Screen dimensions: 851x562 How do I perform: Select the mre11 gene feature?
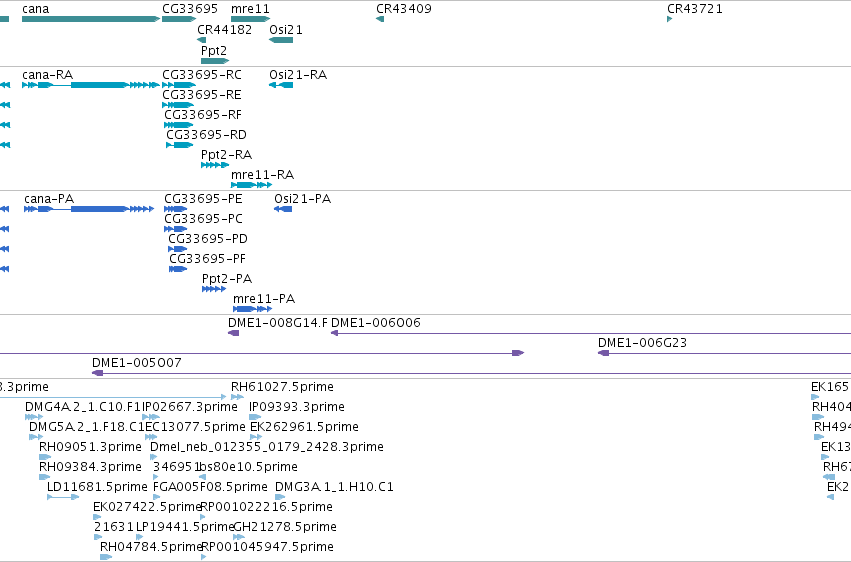pos(251,19)
